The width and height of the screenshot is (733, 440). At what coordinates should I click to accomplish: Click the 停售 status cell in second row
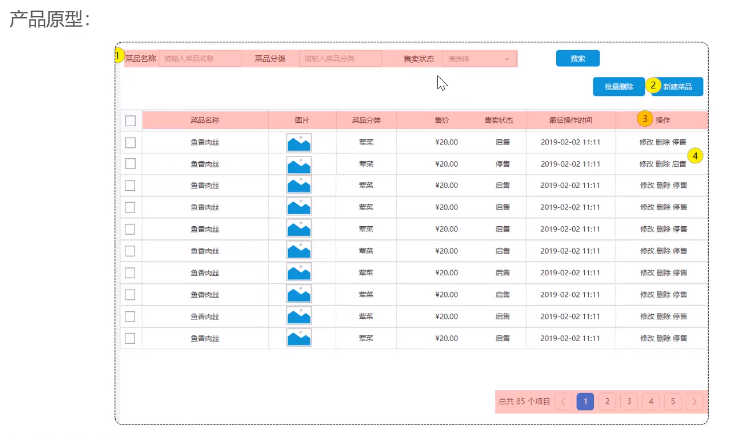coord(503,164)
